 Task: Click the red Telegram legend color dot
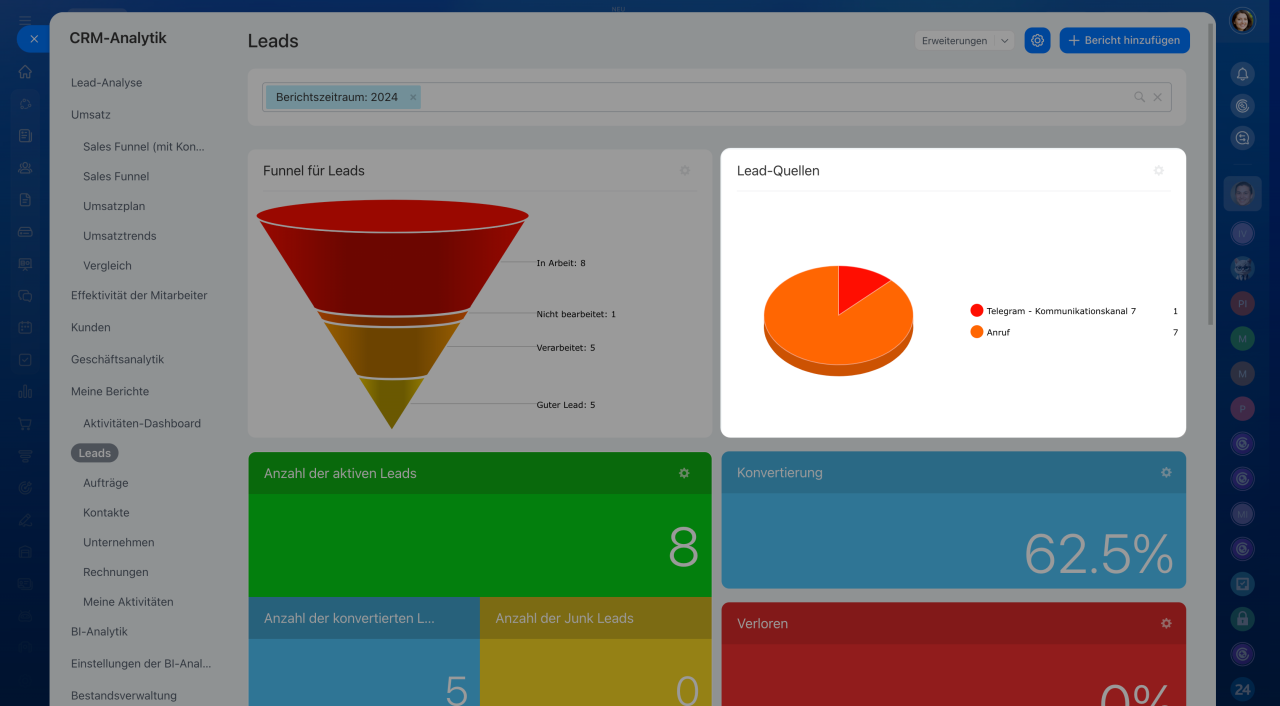click(977, 311)
